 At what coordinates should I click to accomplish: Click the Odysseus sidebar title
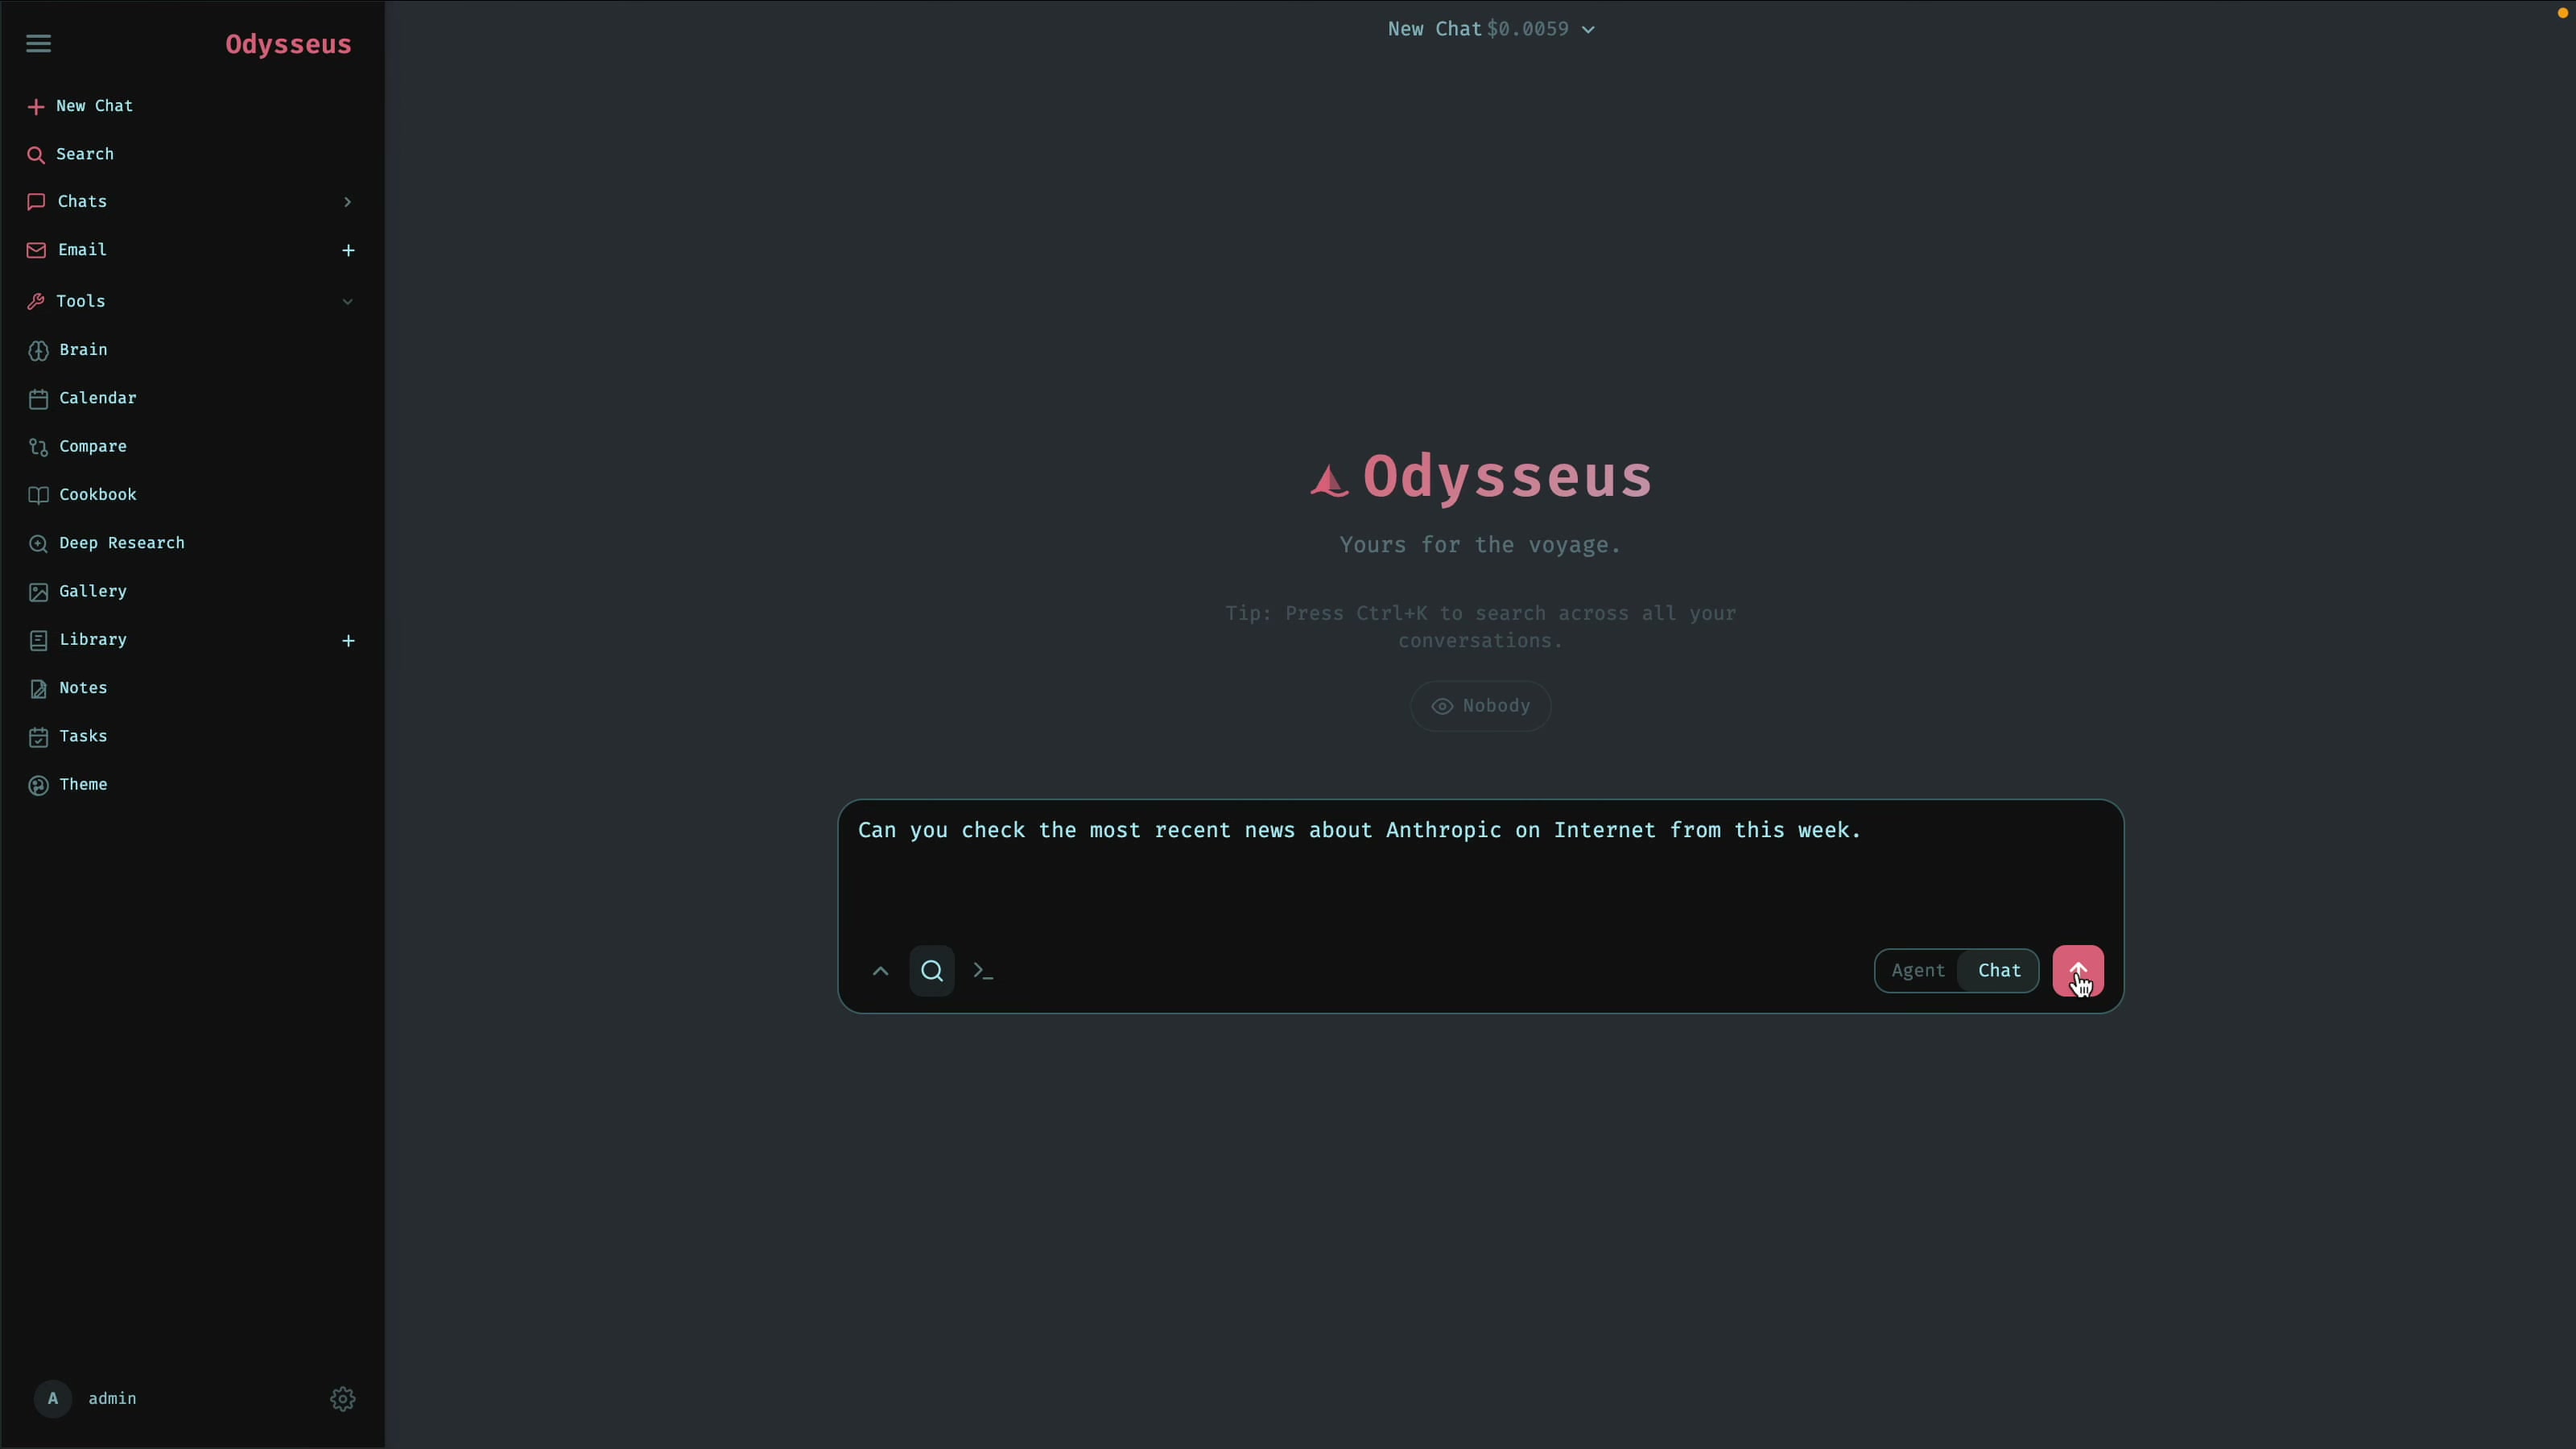288,44
